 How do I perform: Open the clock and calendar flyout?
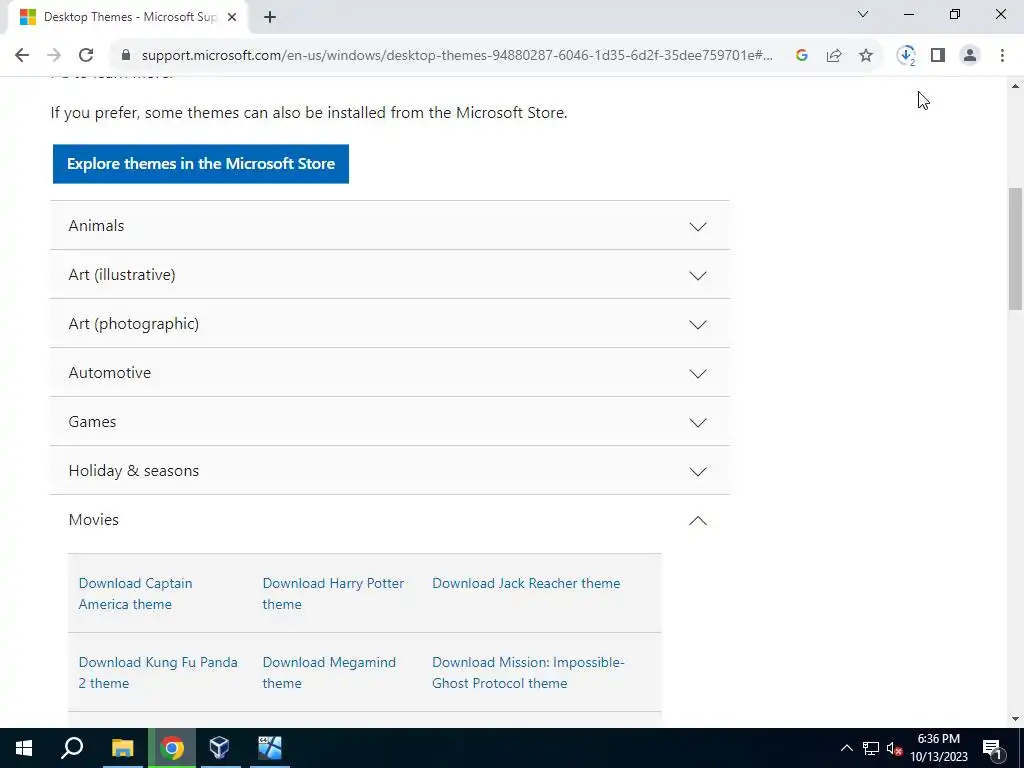coord(939,748)
